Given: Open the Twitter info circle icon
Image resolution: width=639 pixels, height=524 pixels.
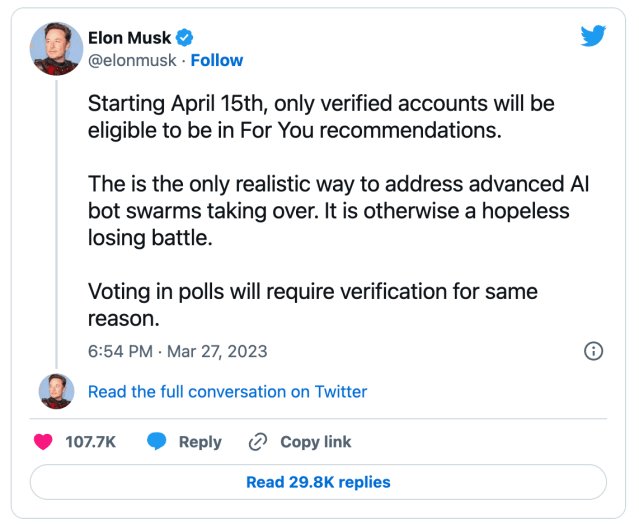Looking at the screenshot, I should coord(593,351).
